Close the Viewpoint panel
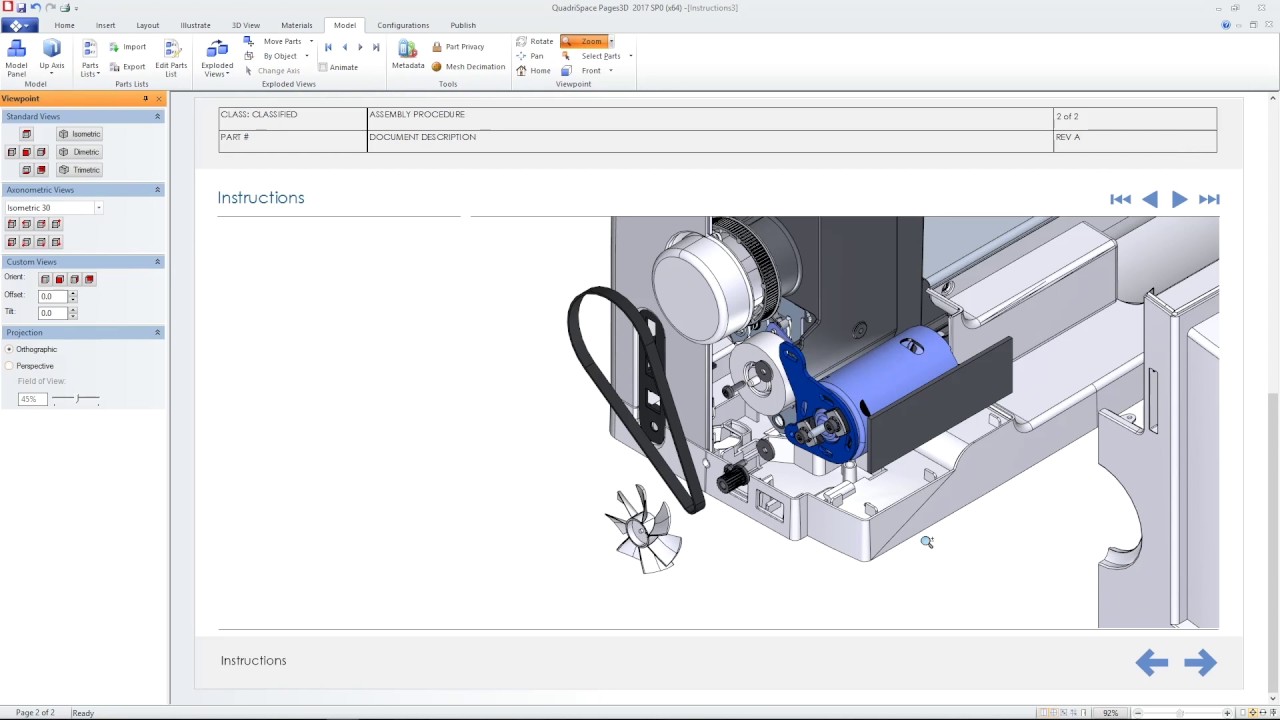This screenshot has height=720, width=1280. 159,99
